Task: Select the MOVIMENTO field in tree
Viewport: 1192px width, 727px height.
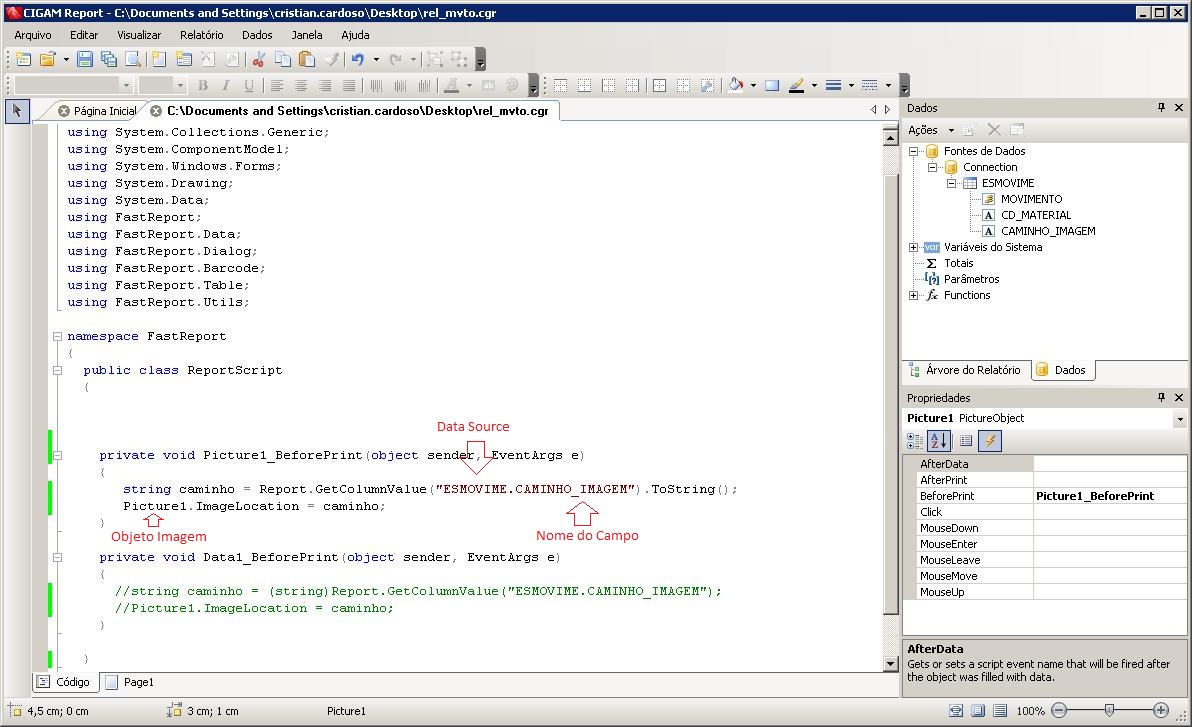Action: point(1031,199)
